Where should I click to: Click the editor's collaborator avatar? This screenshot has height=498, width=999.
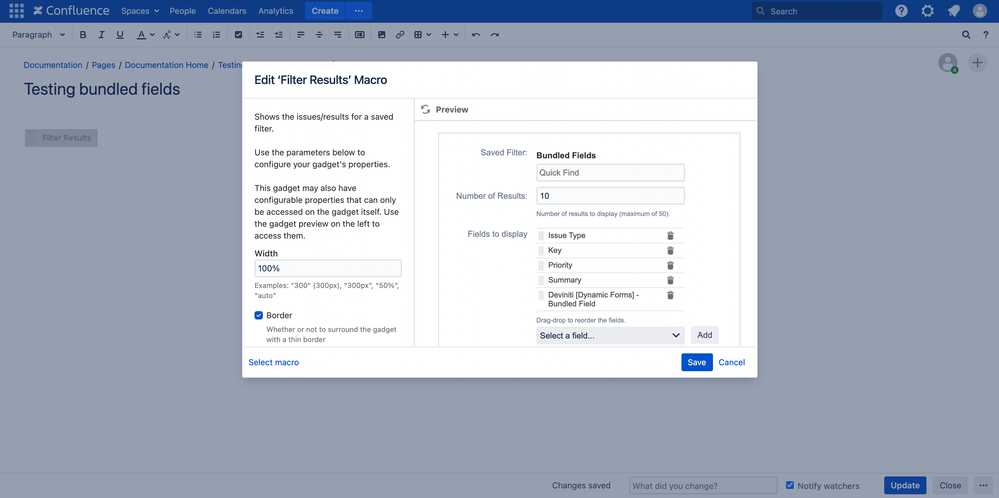click(948, 62)
